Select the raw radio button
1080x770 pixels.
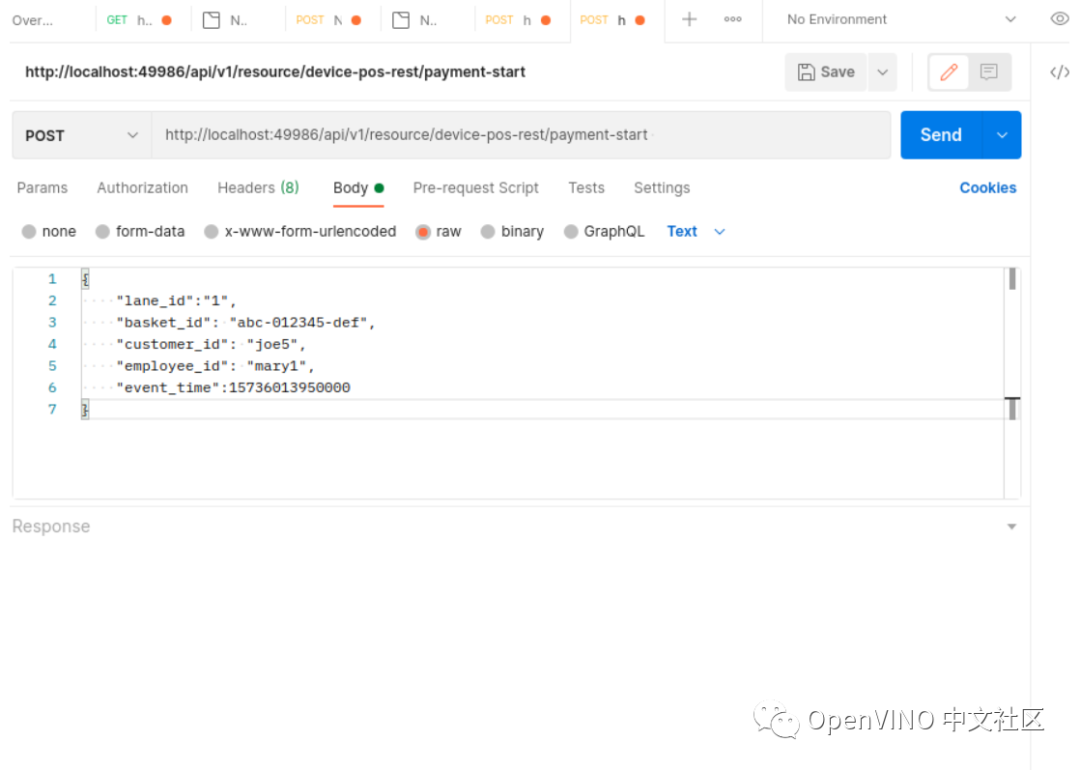point(423,231)
